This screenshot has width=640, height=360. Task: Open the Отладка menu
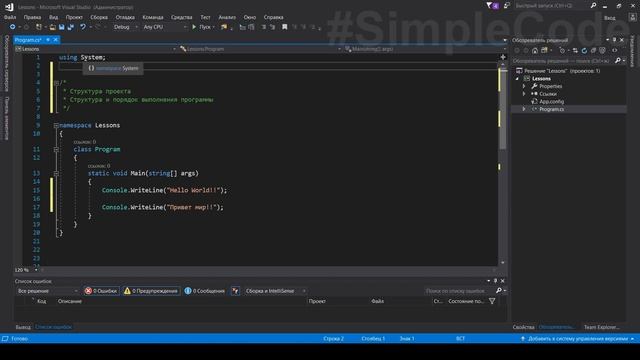coord(125,17)
